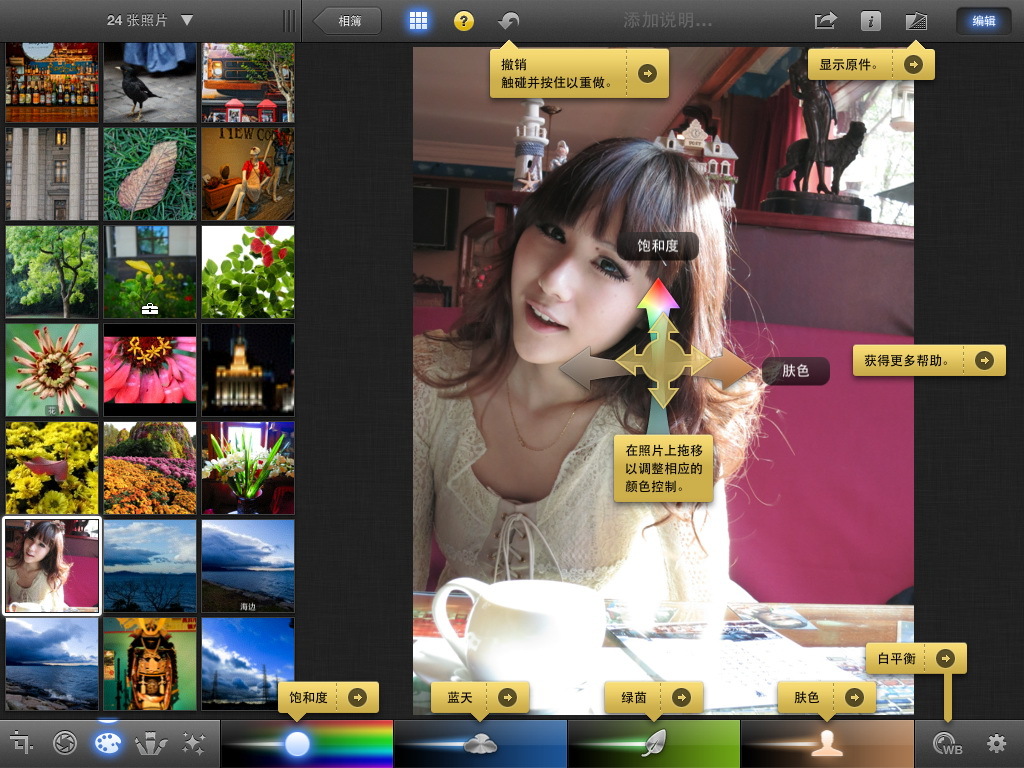Select the Crop tool

point(18,743)
